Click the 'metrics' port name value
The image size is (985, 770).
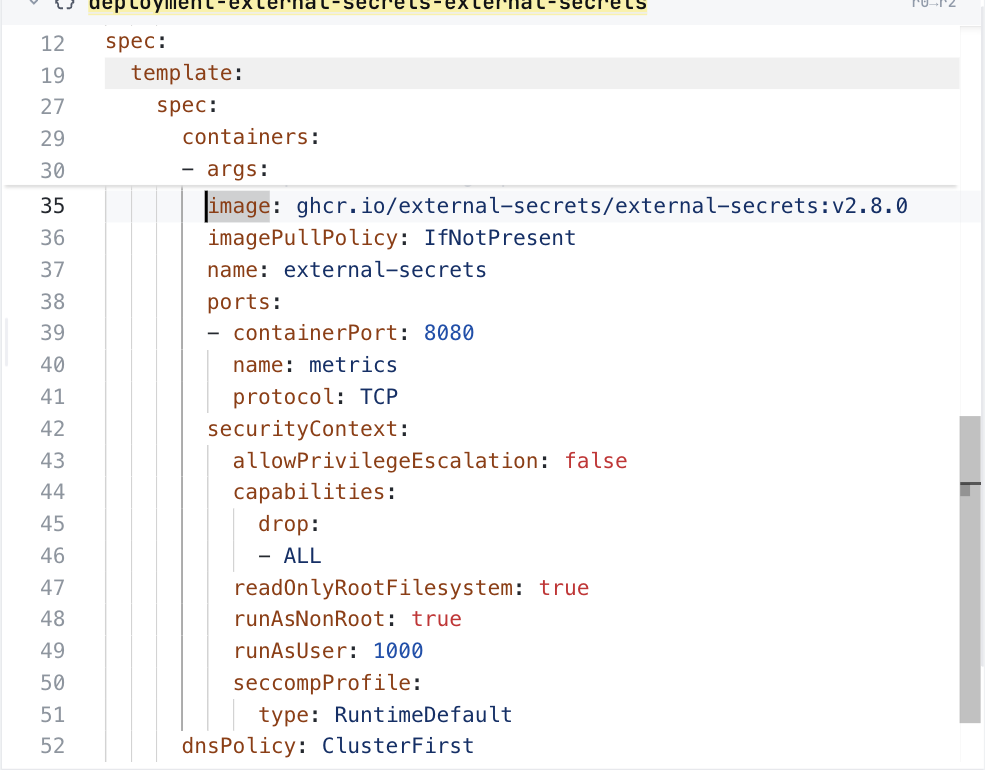(x=353, y=365)
